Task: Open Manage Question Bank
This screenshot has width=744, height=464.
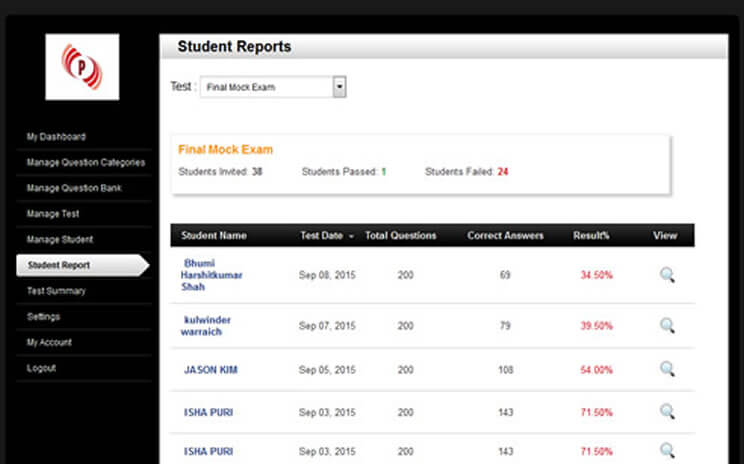Action: pos(74,188)
